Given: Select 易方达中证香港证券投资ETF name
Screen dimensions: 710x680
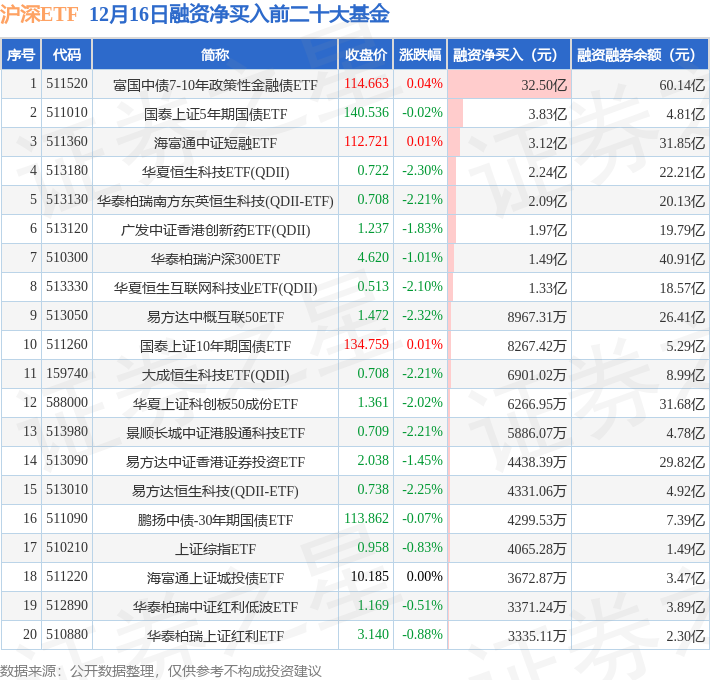Looking at the screenshot, I should click(x=215, y=462).
